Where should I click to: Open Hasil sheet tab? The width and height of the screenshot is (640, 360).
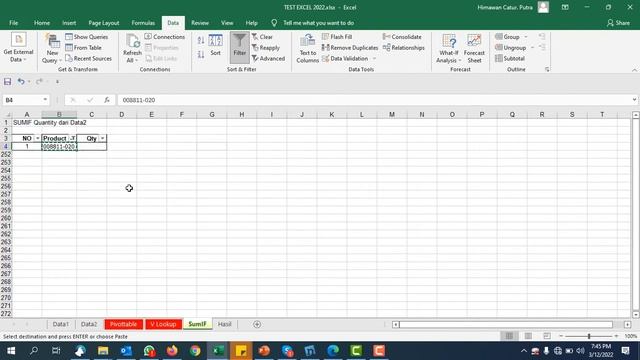click(224, 324)
